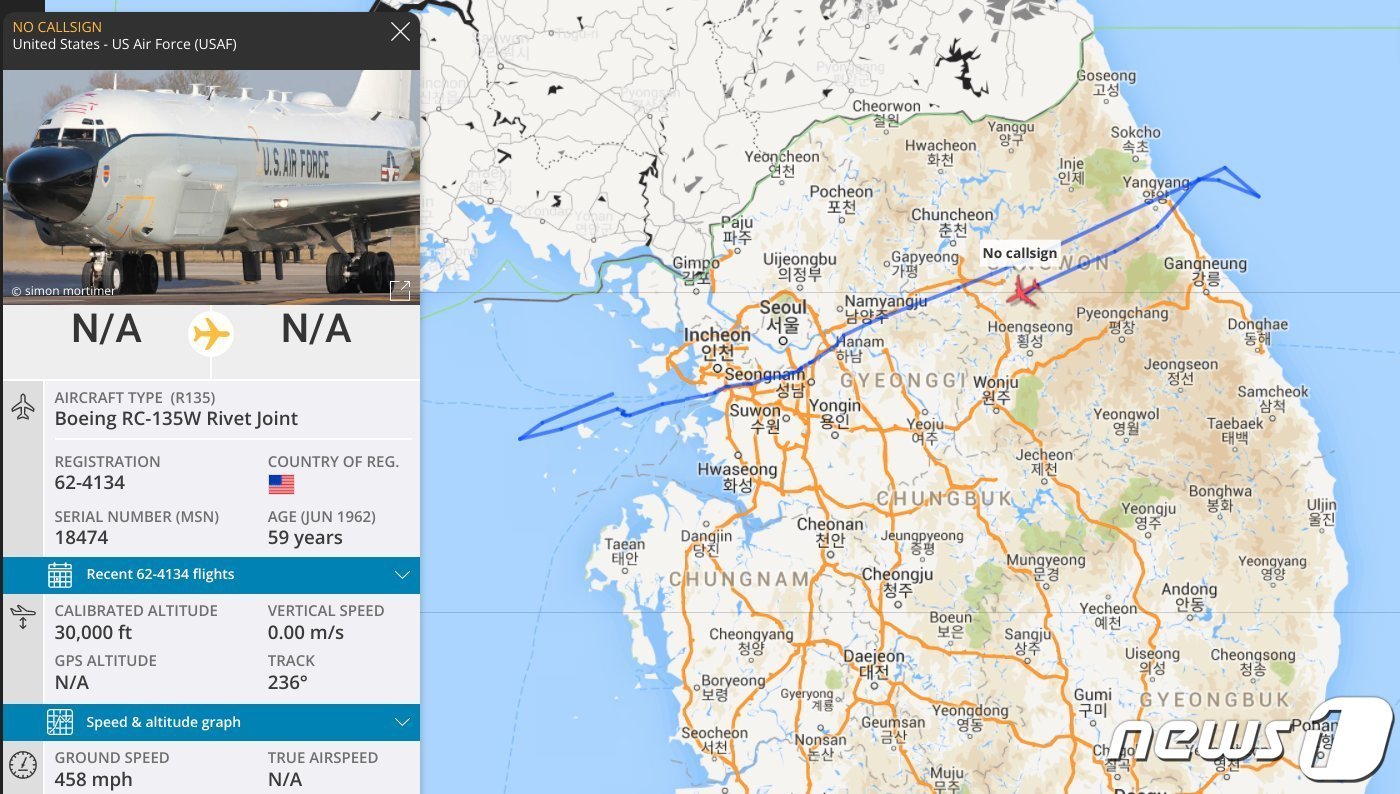Open the Recent 62-4134 flights bar
The height and width of the screenshot is (794, 1400).
tap(160, 575)
